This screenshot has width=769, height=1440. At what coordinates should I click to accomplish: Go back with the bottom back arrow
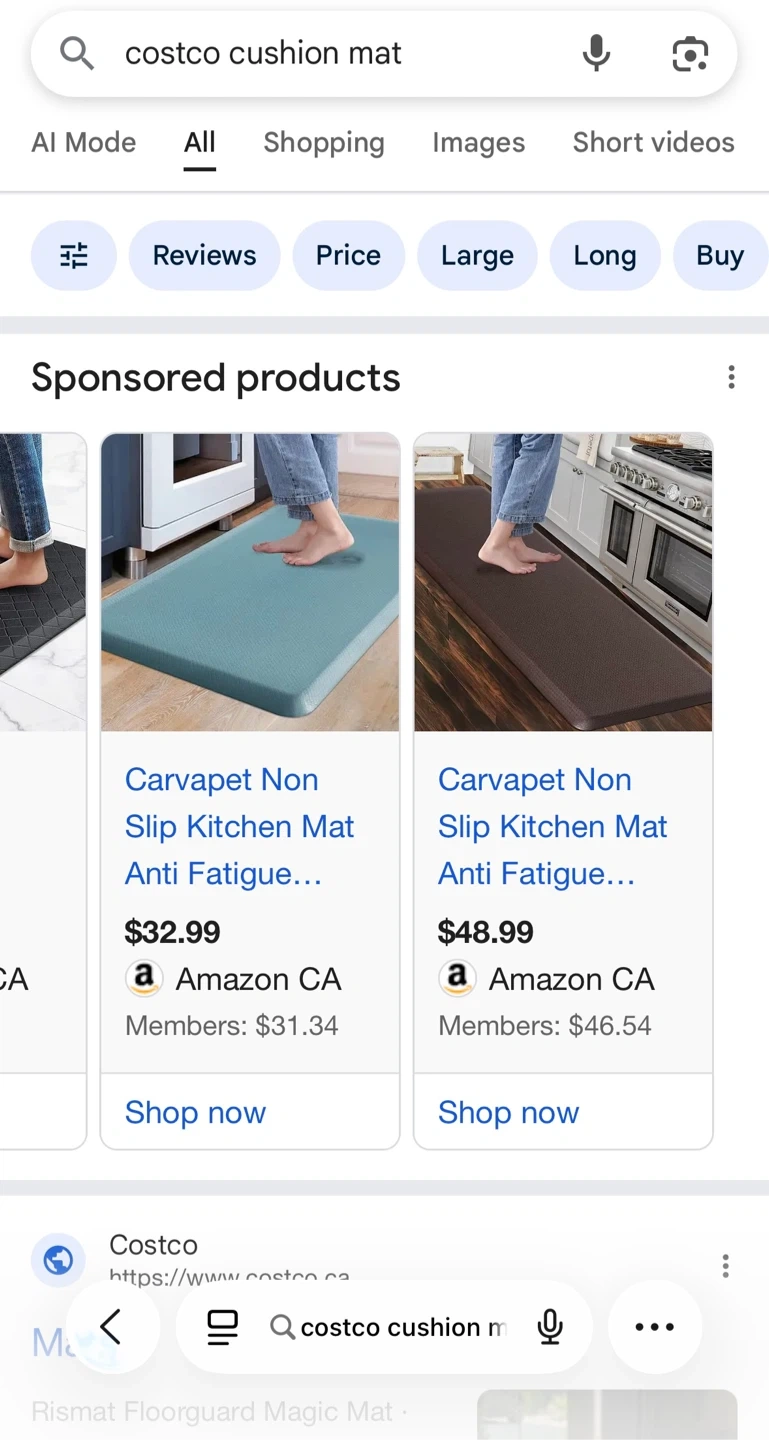(x=111, y=1327)
